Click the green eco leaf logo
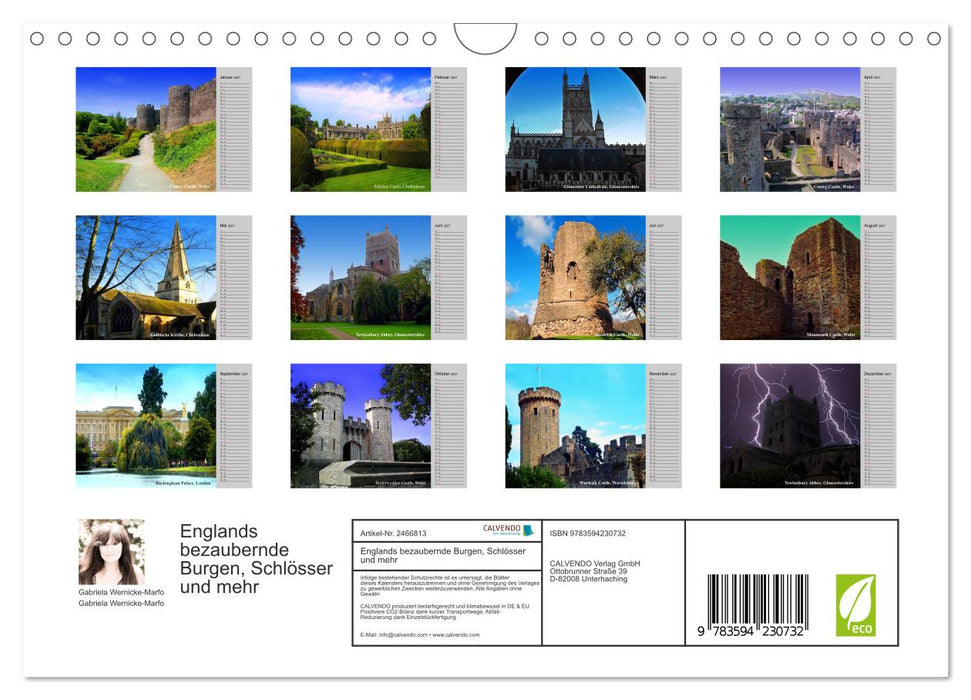Image resolution: width=971 pixels, height=700 pixels. tap(856, 605)
